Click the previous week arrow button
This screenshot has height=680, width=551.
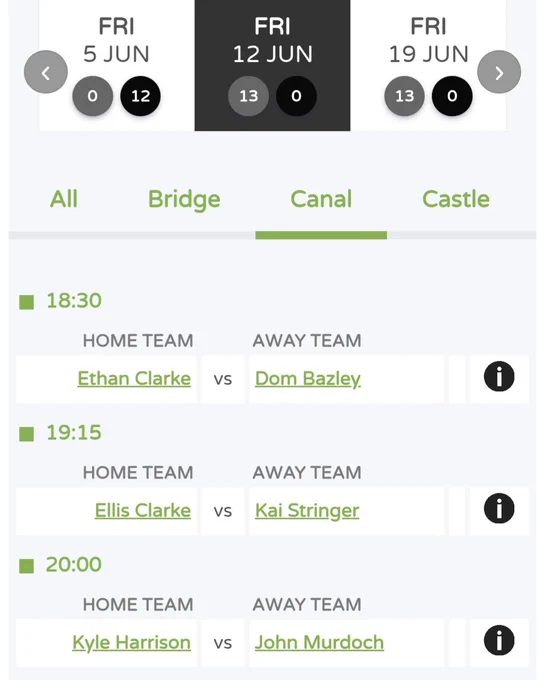46,72
